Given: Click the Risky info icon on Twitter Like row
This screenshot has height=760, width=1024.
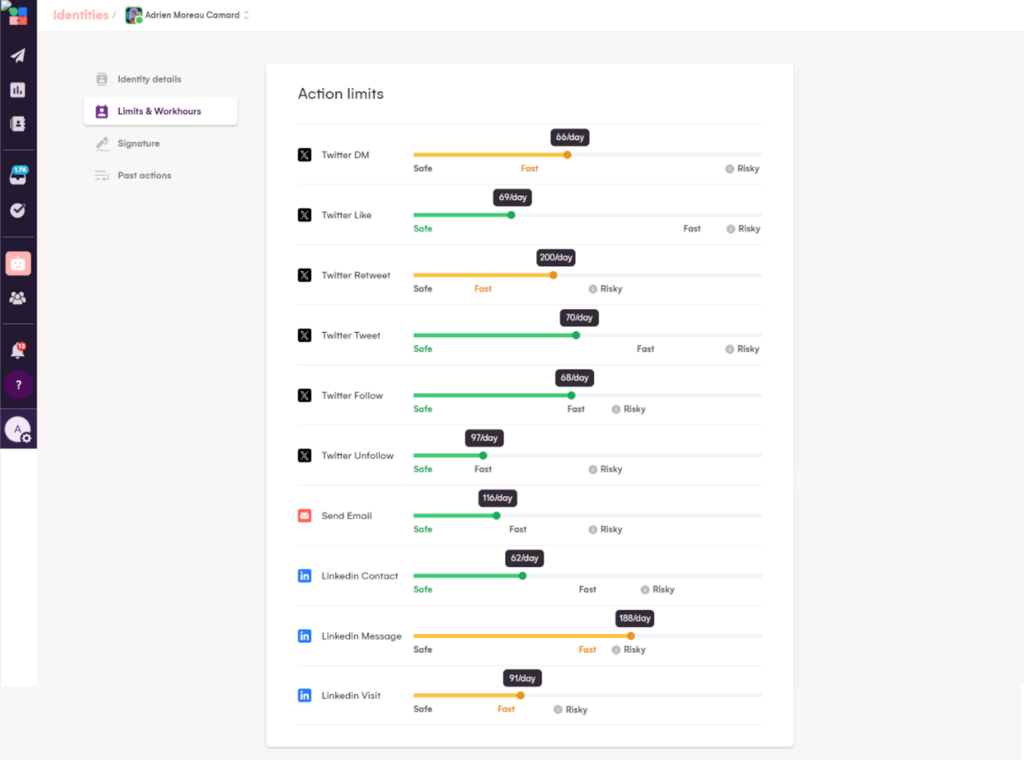Looking at the screenshot, I should click(x=730, y=229).
